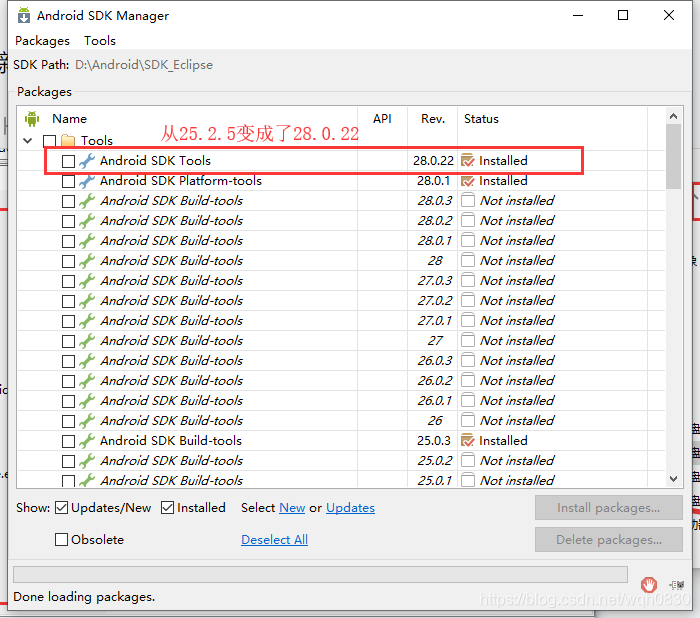Click not-installed status icon for rev 27.0.2

pyautogui.click(x=467, y=300)
